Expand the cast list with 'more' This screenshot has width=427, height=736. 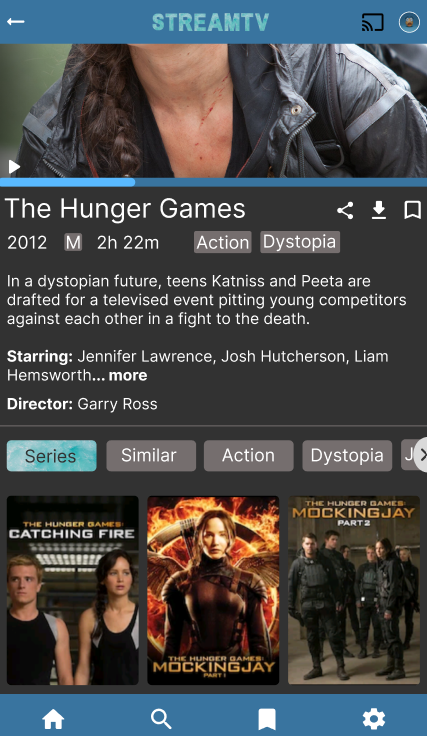128,376
